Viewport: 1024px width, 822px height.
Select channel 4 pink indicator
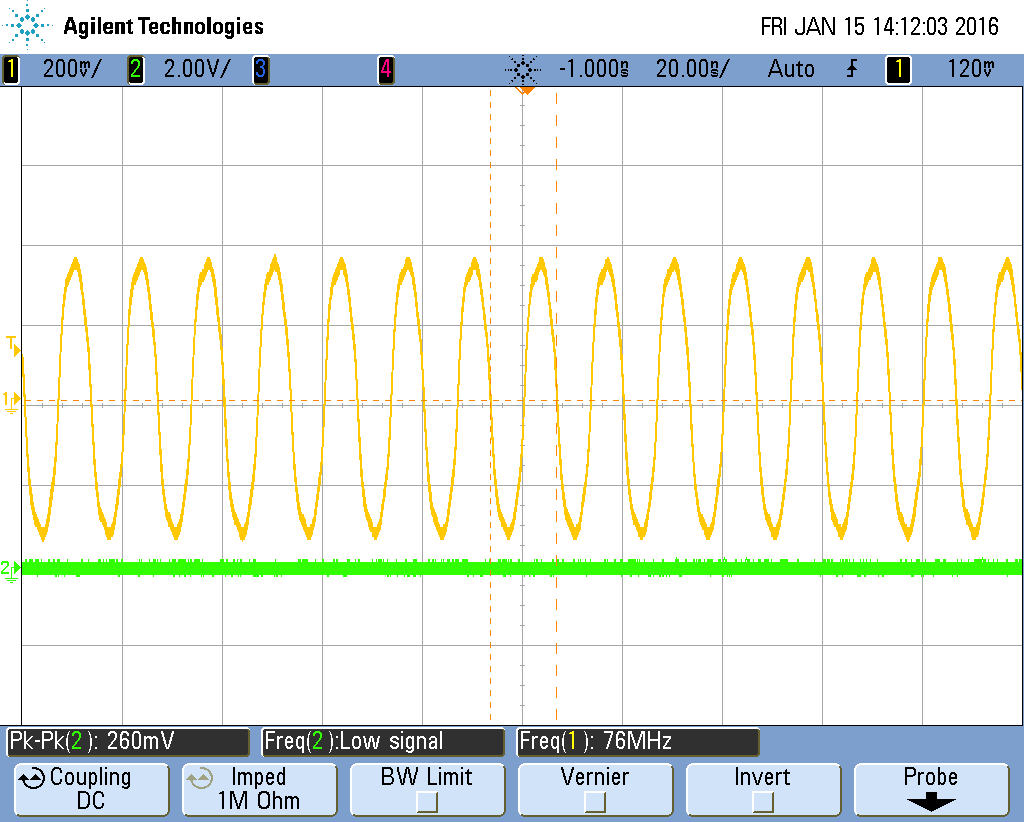click(x=386, y=69)
